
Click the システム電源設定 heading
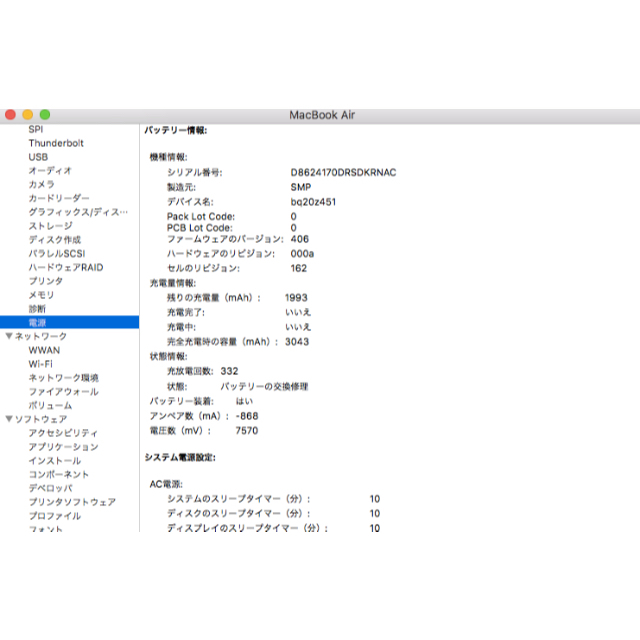180,458
